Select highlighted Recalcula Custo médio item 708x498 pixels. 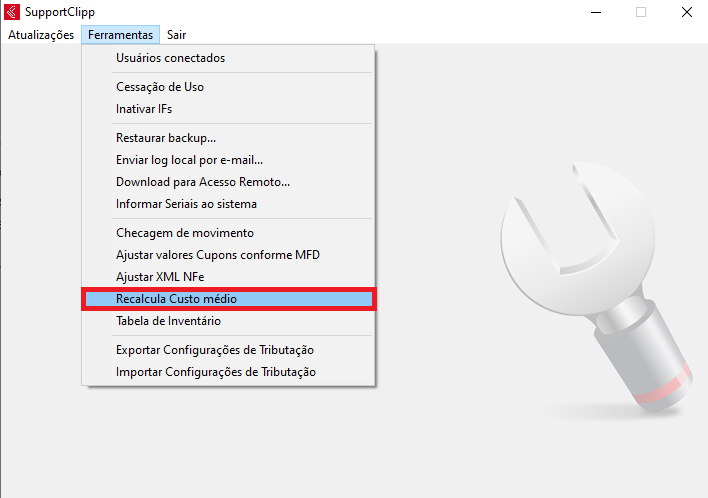pos(176,299)
